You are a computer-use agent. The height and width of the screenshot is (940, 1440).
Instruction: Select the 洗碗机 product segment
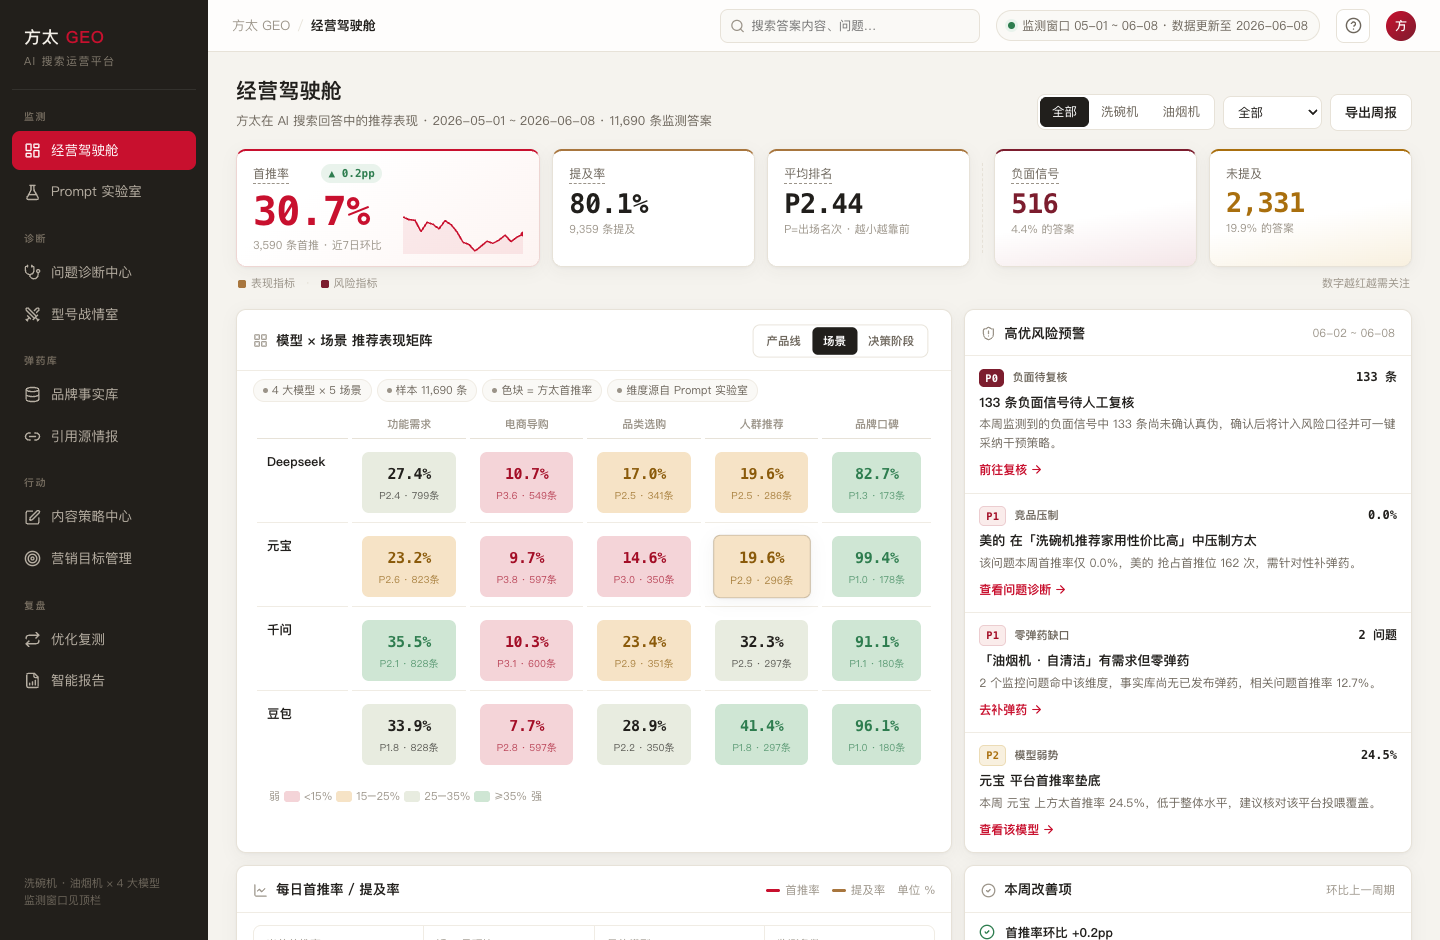pos(1119,112)
